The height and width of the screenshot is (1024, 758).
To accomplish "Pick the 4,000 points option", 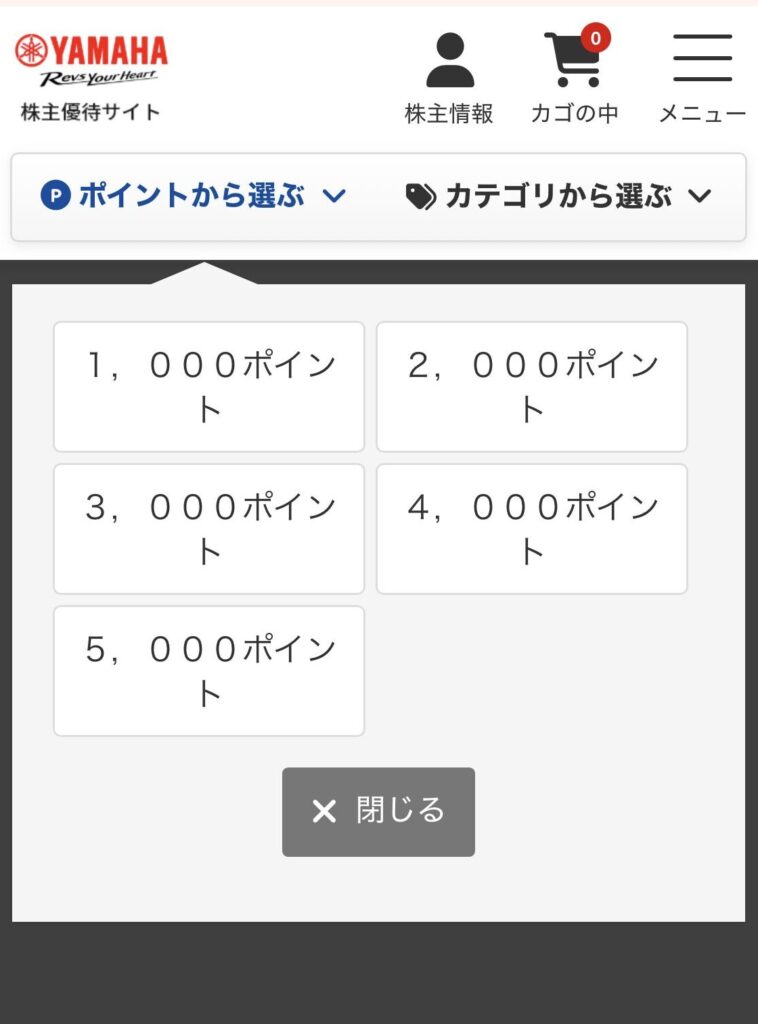I will point(531,529).
